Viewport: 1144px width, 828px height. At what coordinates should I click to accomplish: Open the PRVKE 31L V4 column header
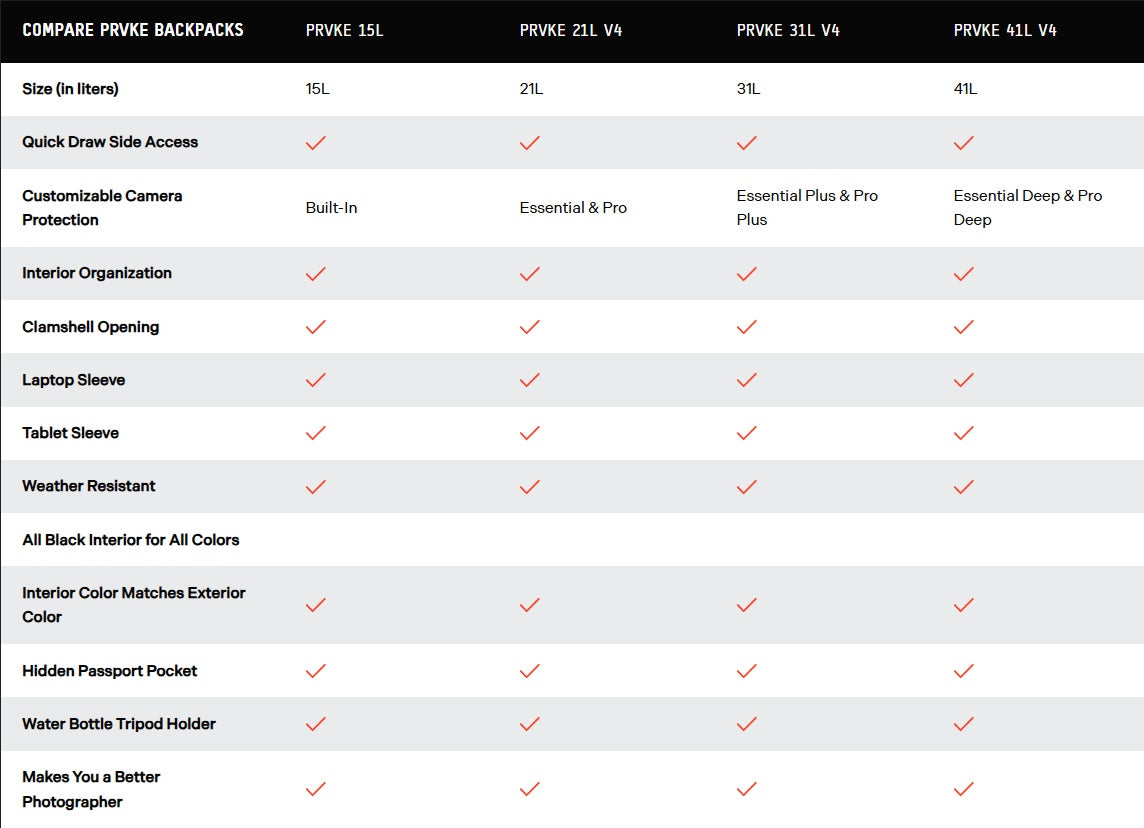point(788,31)
